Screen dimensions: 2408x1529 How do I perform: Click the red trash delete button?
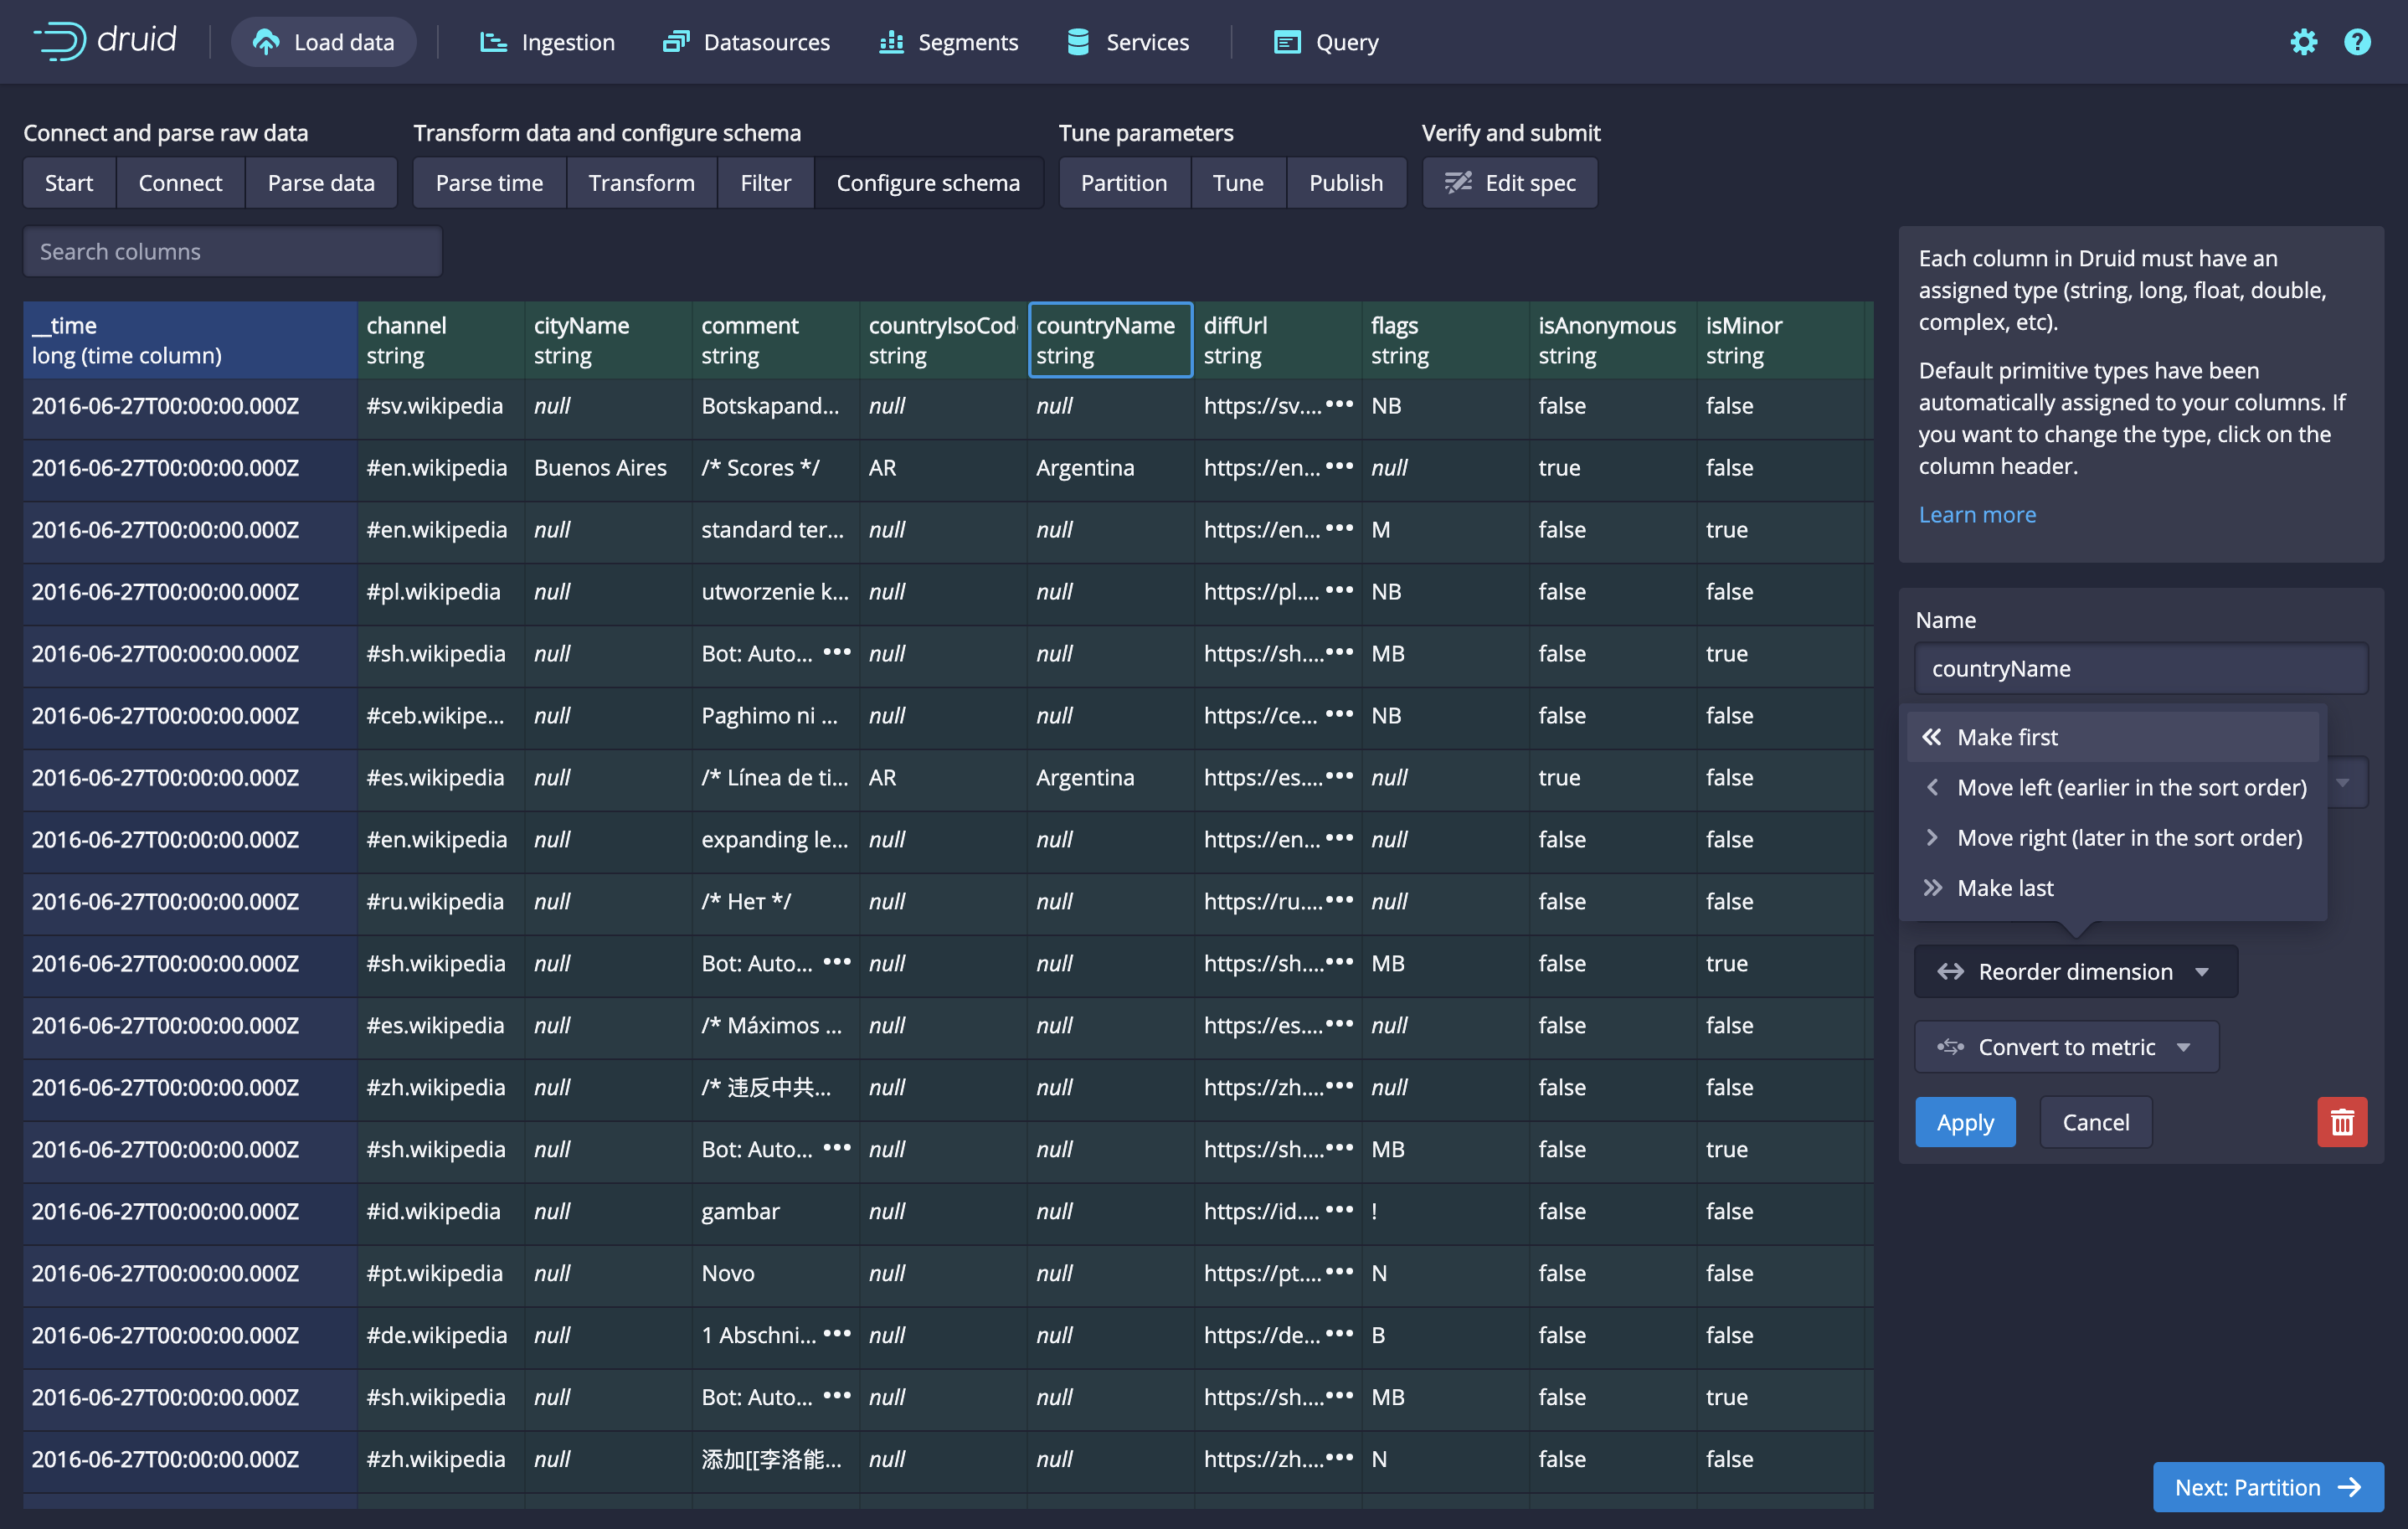2341,1122
